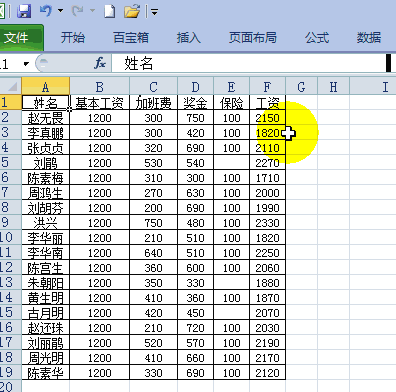Screen dimensions: 396x392
Task: Click the Insert Function fx icon
Action: (100, 63)
